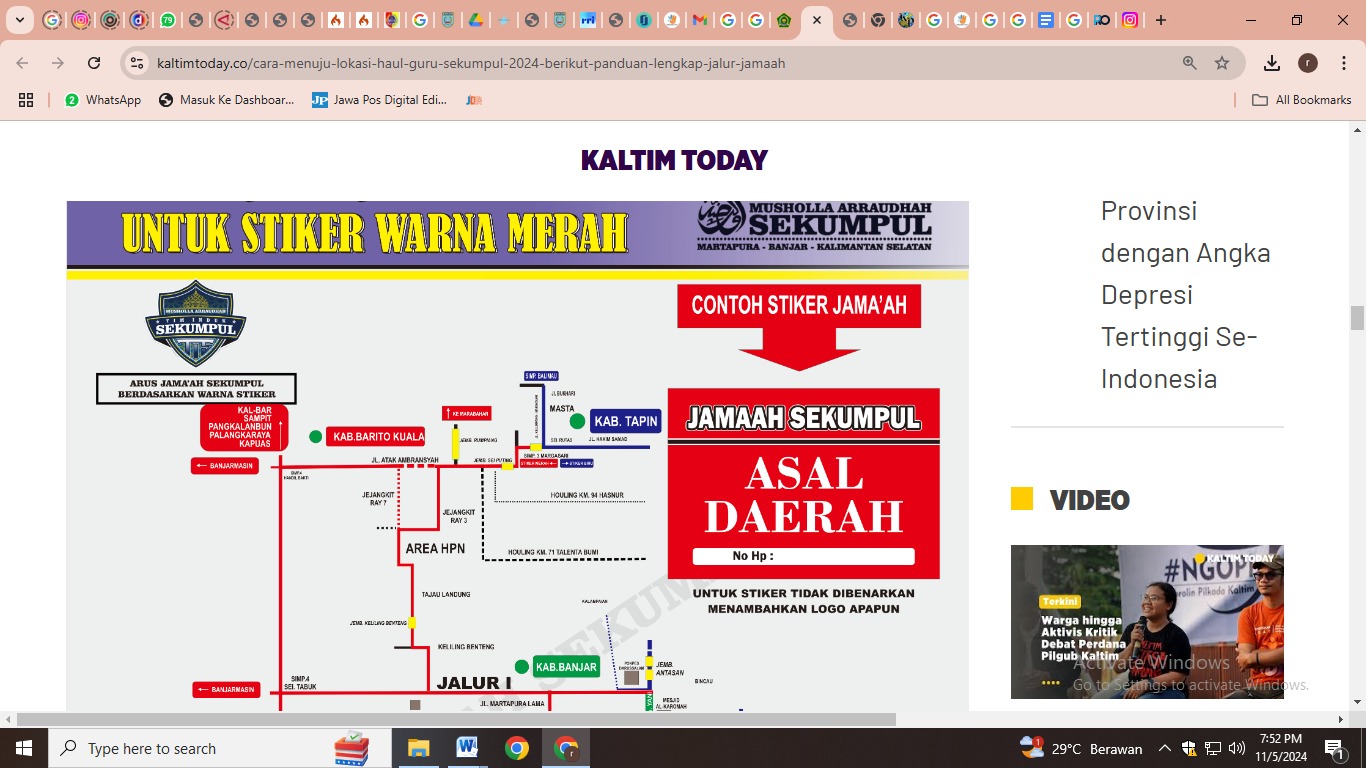Image resolution: width=1366 pixels, height=768 pixels.
Task: Click the taskbar search box
Action: tap(220, 748)
